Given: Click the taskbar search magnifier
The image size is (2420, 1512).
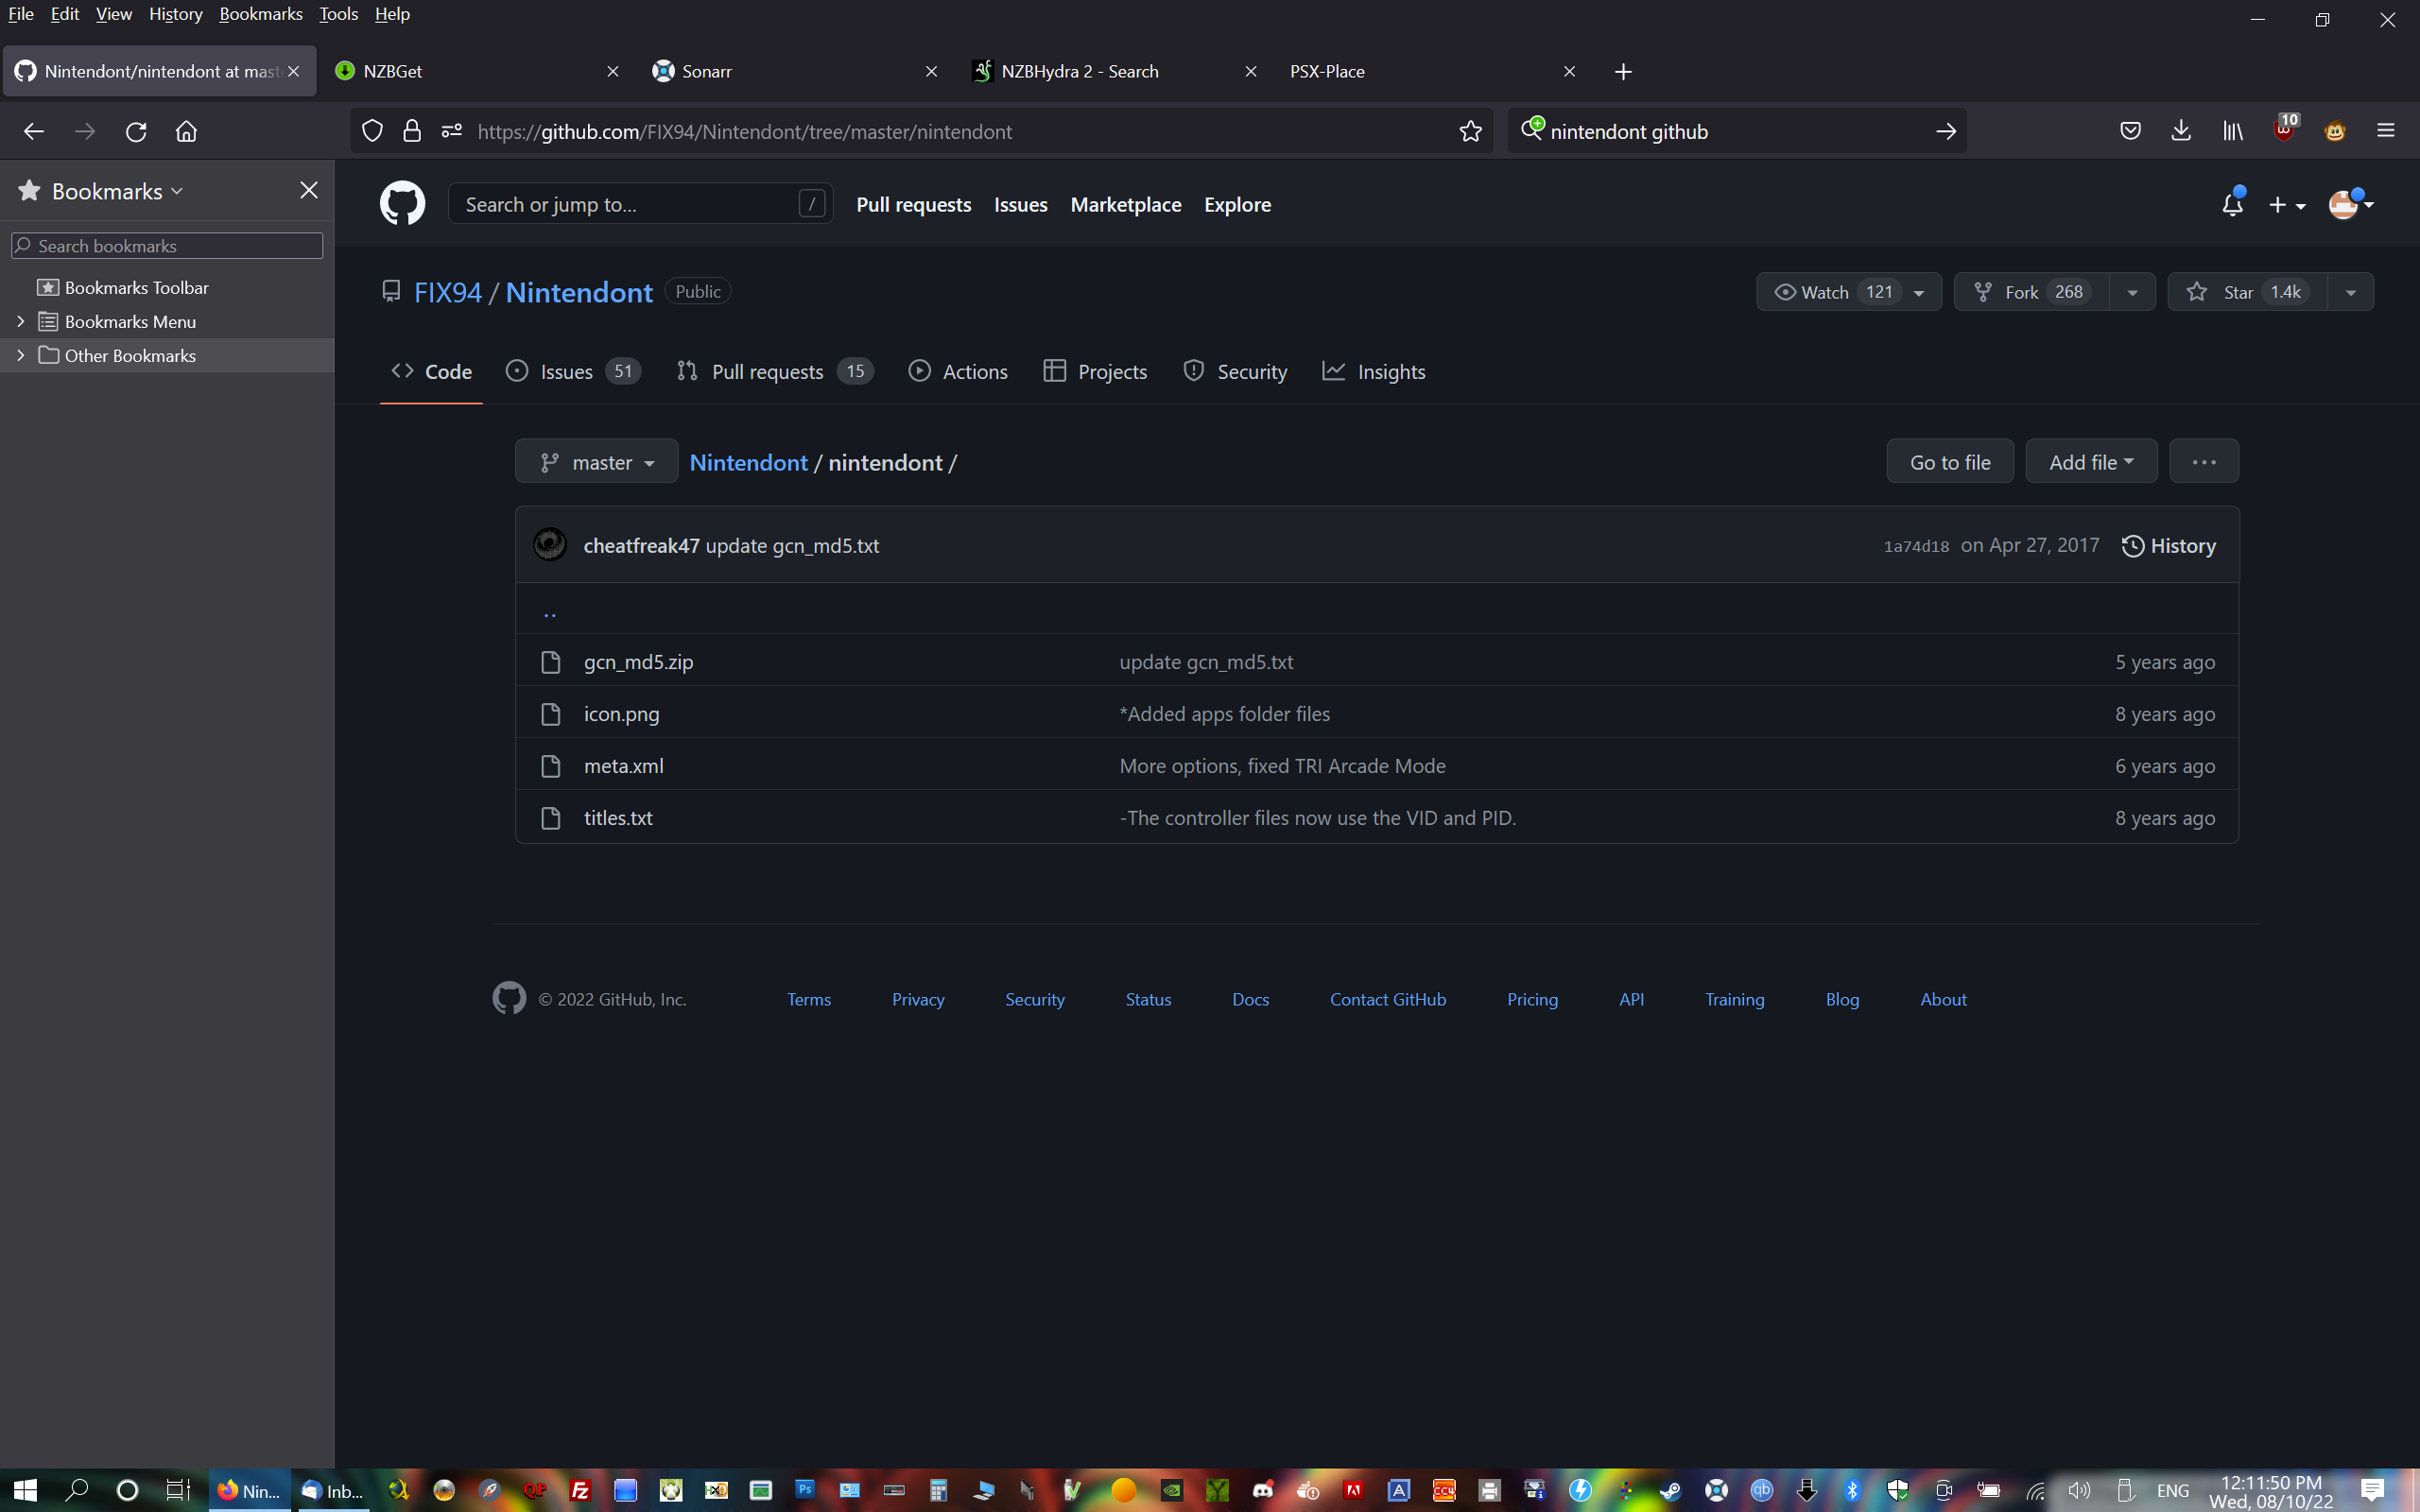Looking at the screenshot, I should pos(76,1490).
